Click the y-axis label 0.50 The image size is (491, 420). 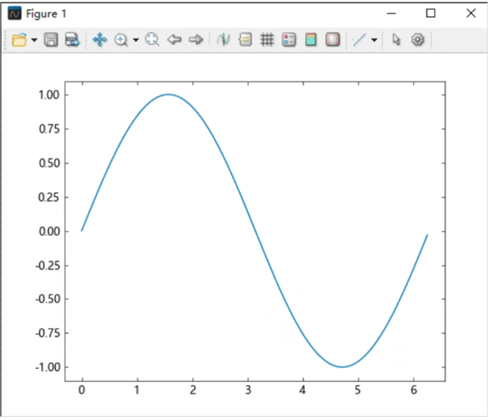pyautogui.click(x=49, y=163)
